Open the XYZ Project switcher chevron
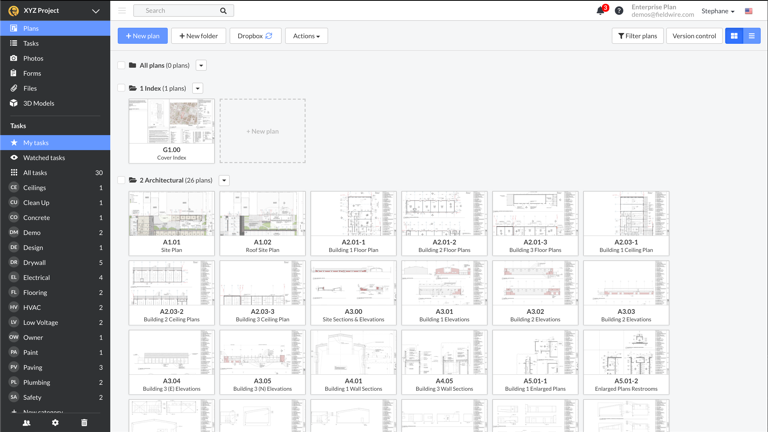 coord(96,11)
